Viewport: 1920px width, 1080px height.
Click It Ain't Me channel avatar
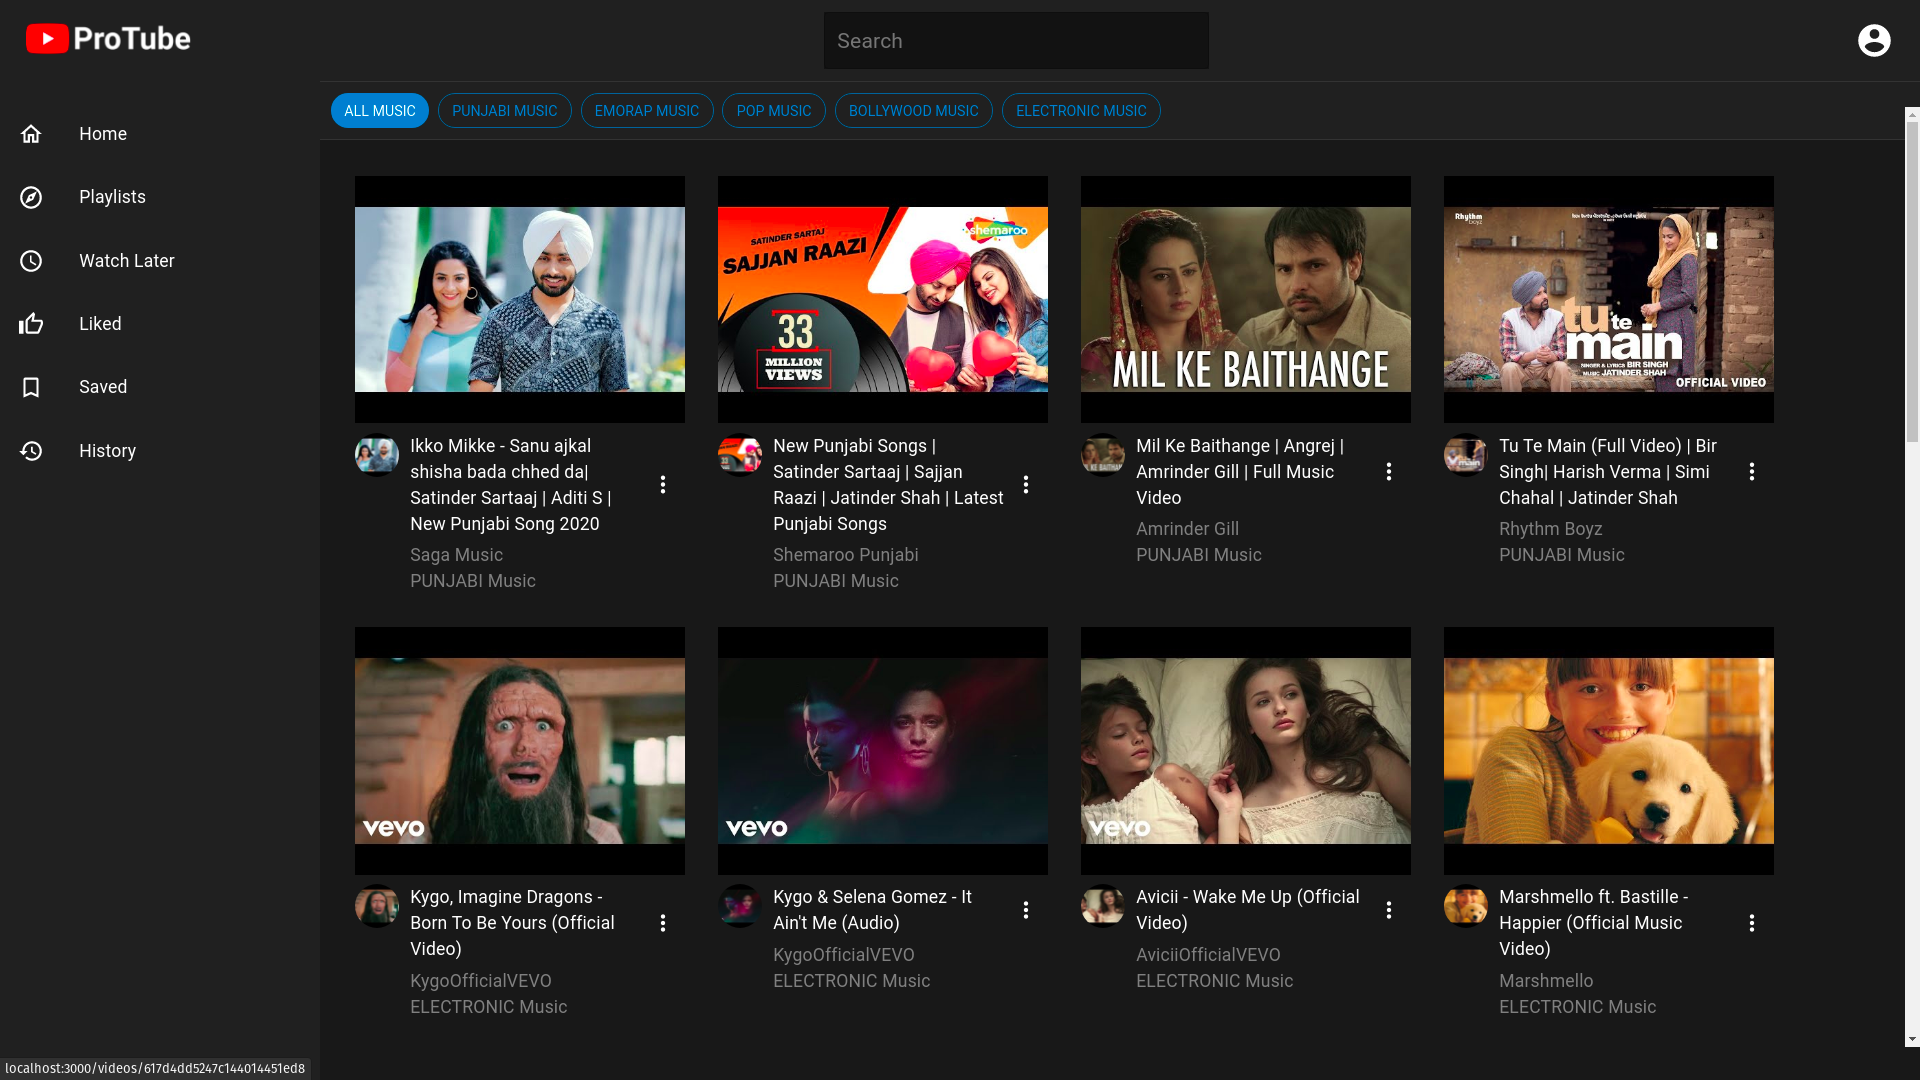[x=740, y=906]
